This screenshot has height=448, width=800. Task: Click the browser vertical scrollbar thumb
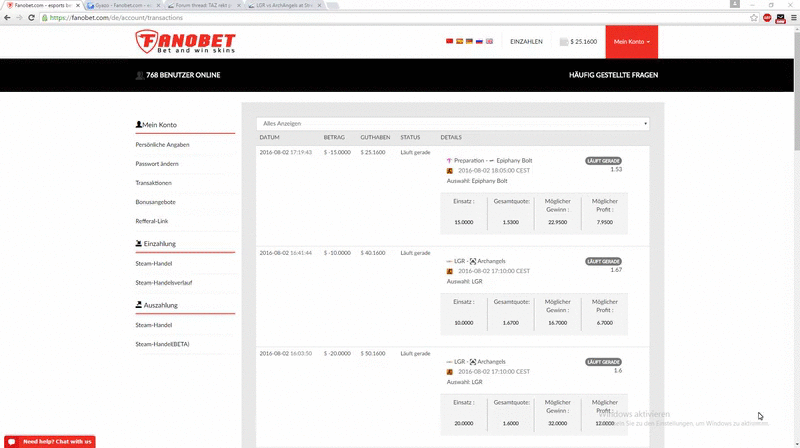[x=796, y=89]
